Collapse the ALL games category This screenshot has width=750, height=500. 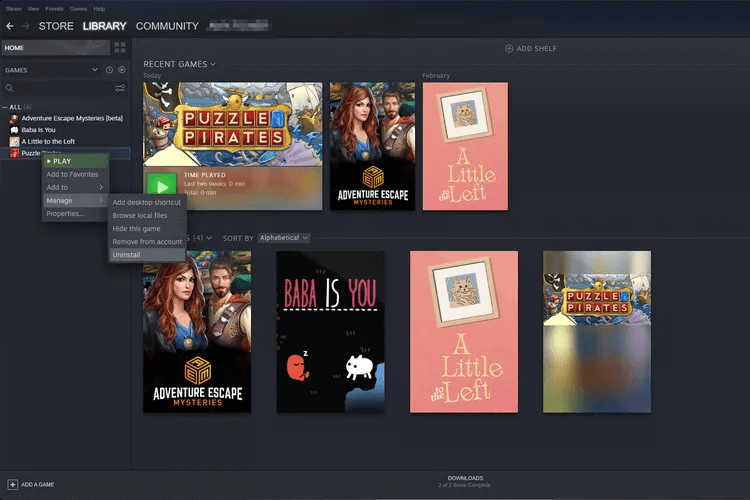coord(5,107)
